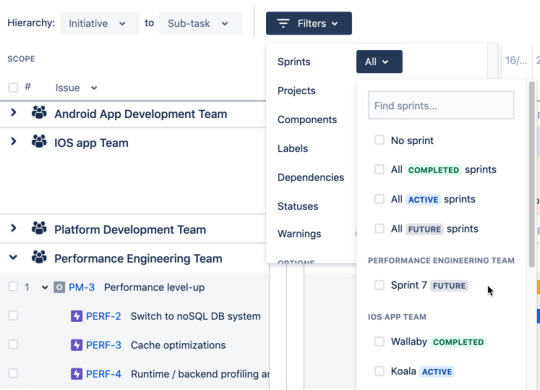Image resolution: width=540 pixels, height=390 pixels.
Task: Click the IOS APP TEAM section heading
Action: click(397, 317)
